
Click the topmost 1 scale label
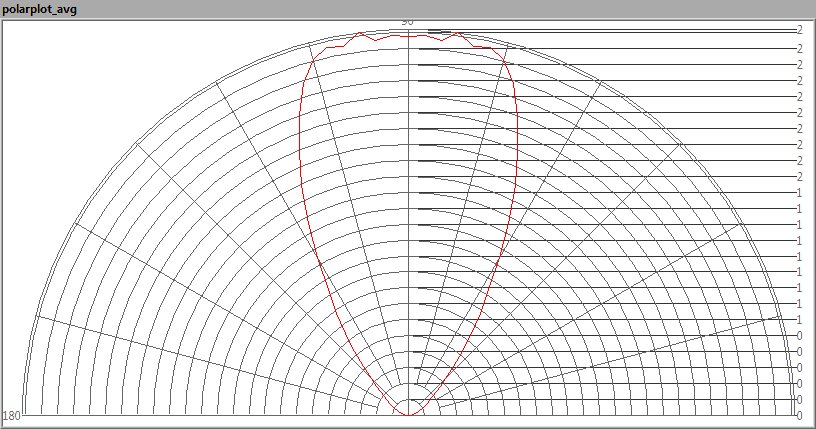pyautogui.click(x=799, y=192)
